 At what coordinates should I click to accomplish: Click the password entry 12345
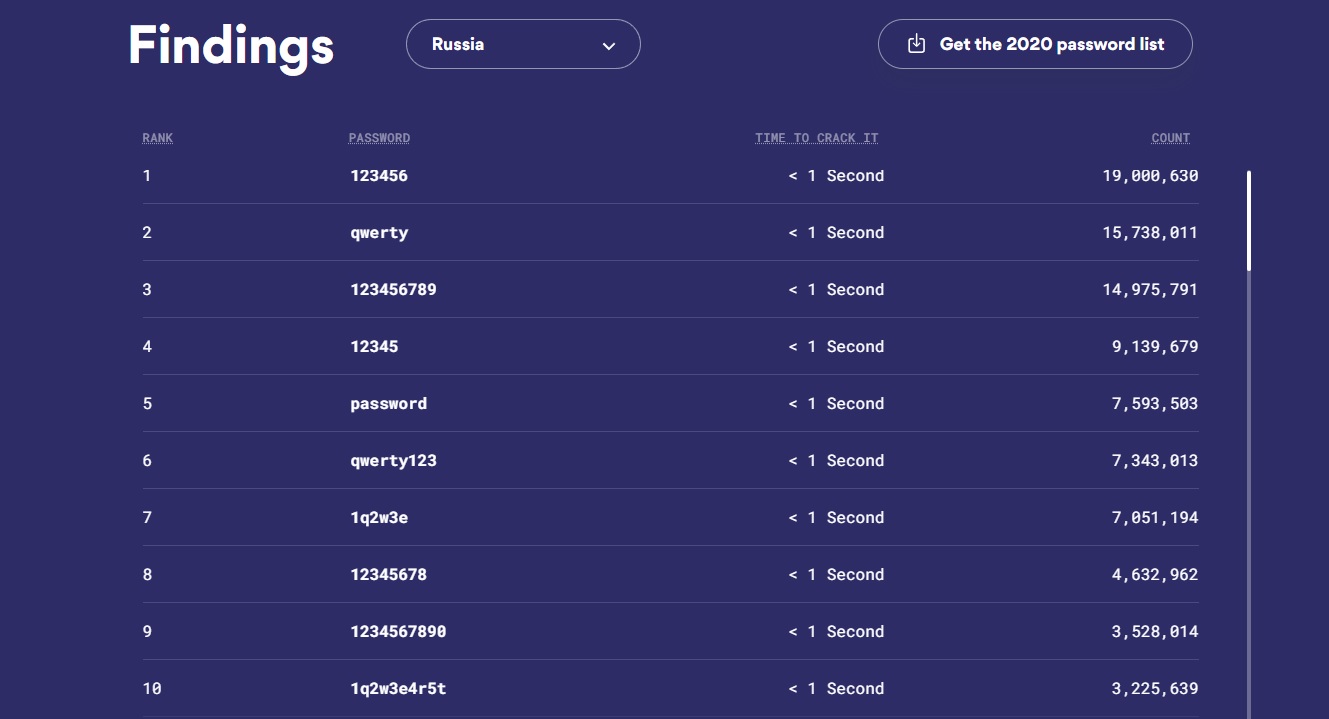tap(374, 347)
